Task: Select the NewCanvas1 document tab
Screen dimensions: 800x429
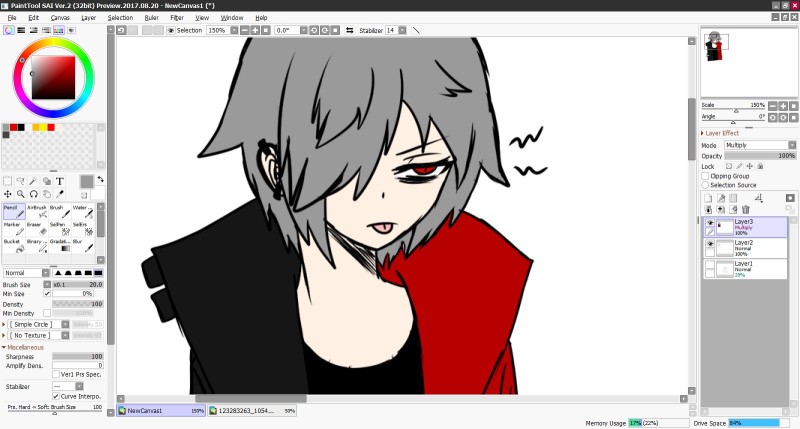Action: click(161, 411)
